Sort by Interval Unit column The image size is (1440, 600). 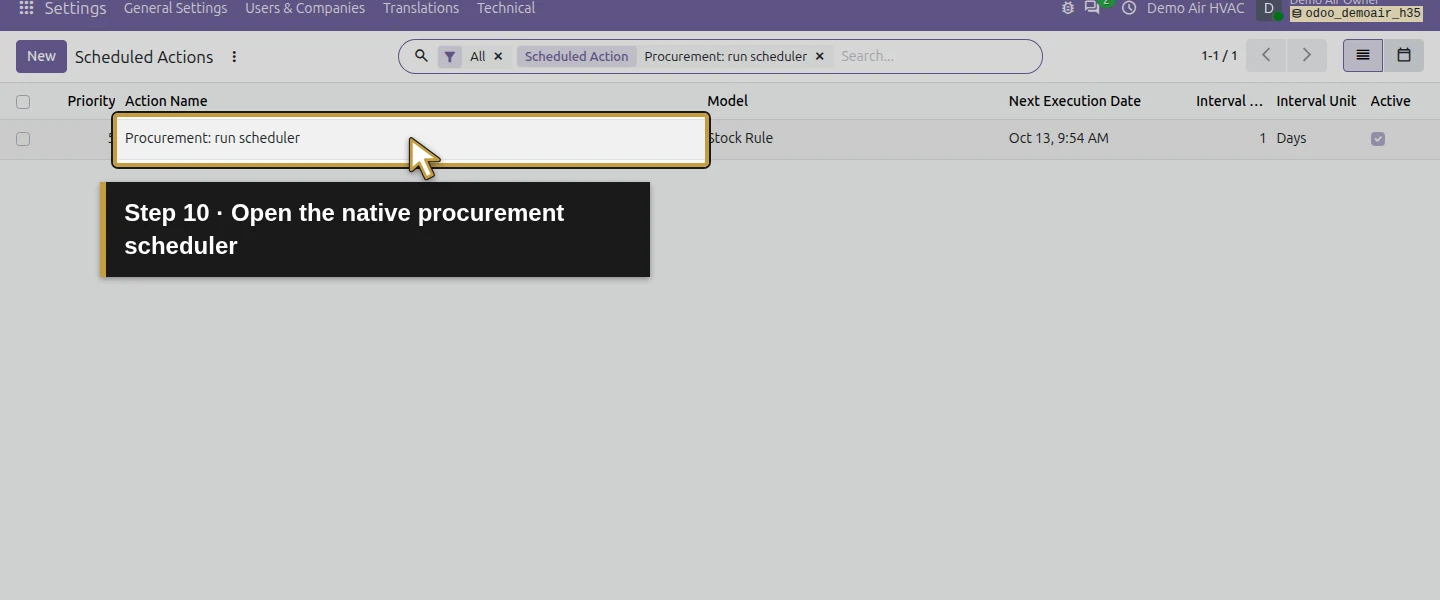(1316, 101)
